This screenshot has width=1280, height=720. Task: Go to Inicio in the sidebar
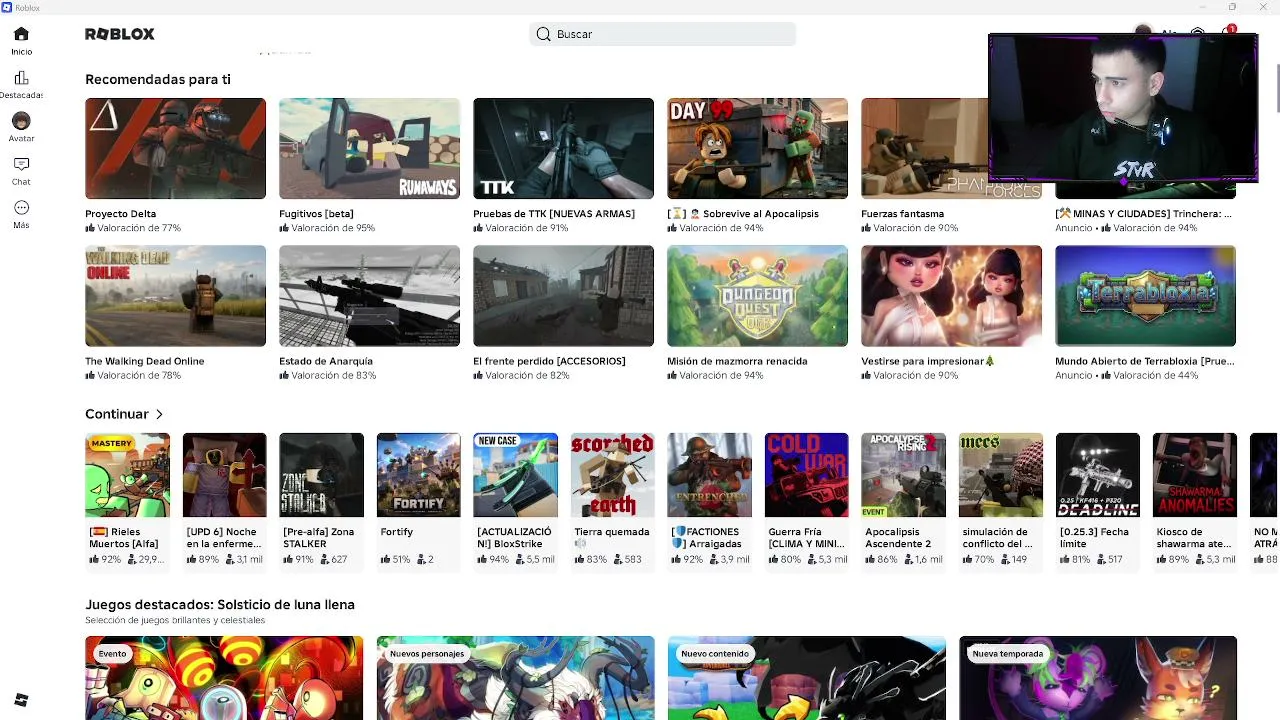click(21, 40)
